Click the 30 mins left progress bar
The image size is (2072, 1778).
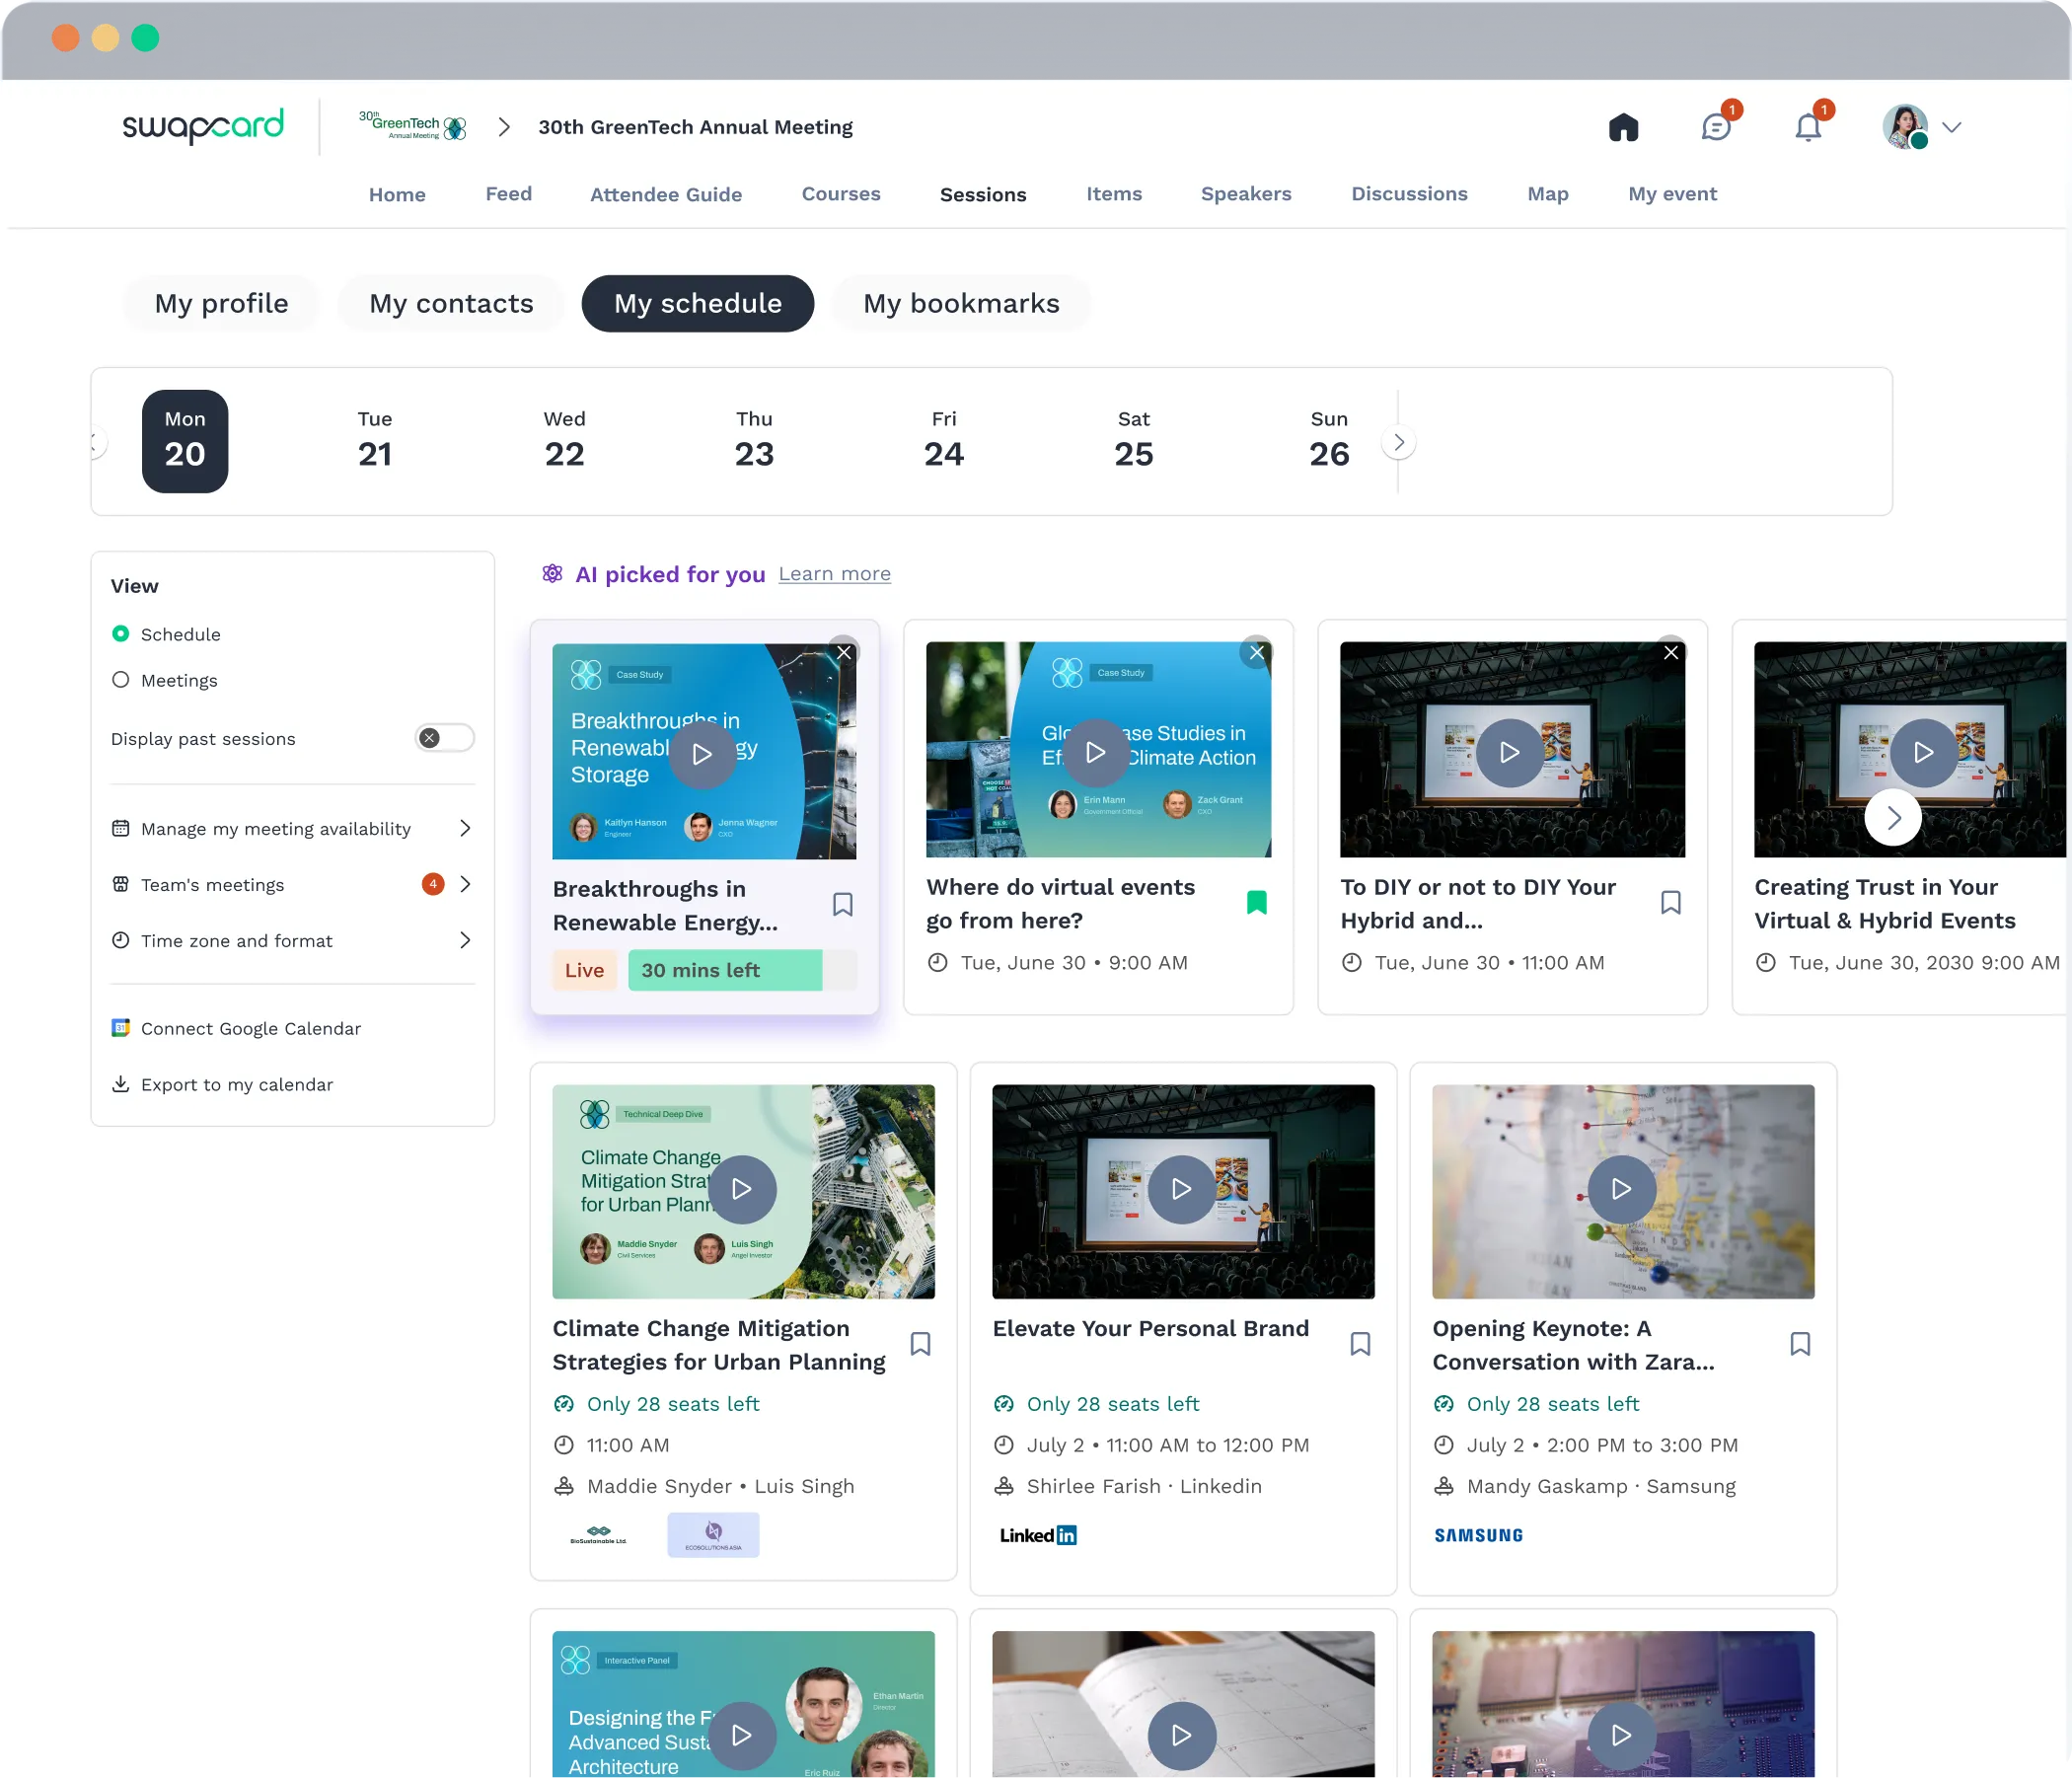click(x=742, y=970)
